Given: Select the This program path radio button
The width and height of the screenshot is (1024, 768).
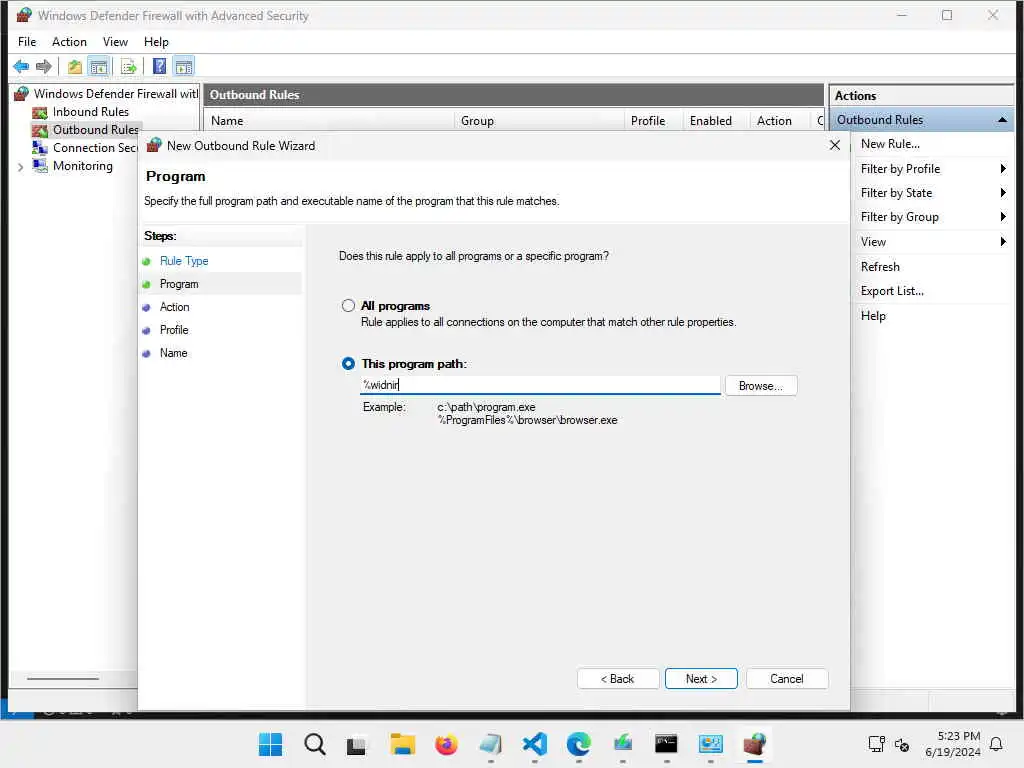Looking at the screenshot, I should [x=348, y=364].
